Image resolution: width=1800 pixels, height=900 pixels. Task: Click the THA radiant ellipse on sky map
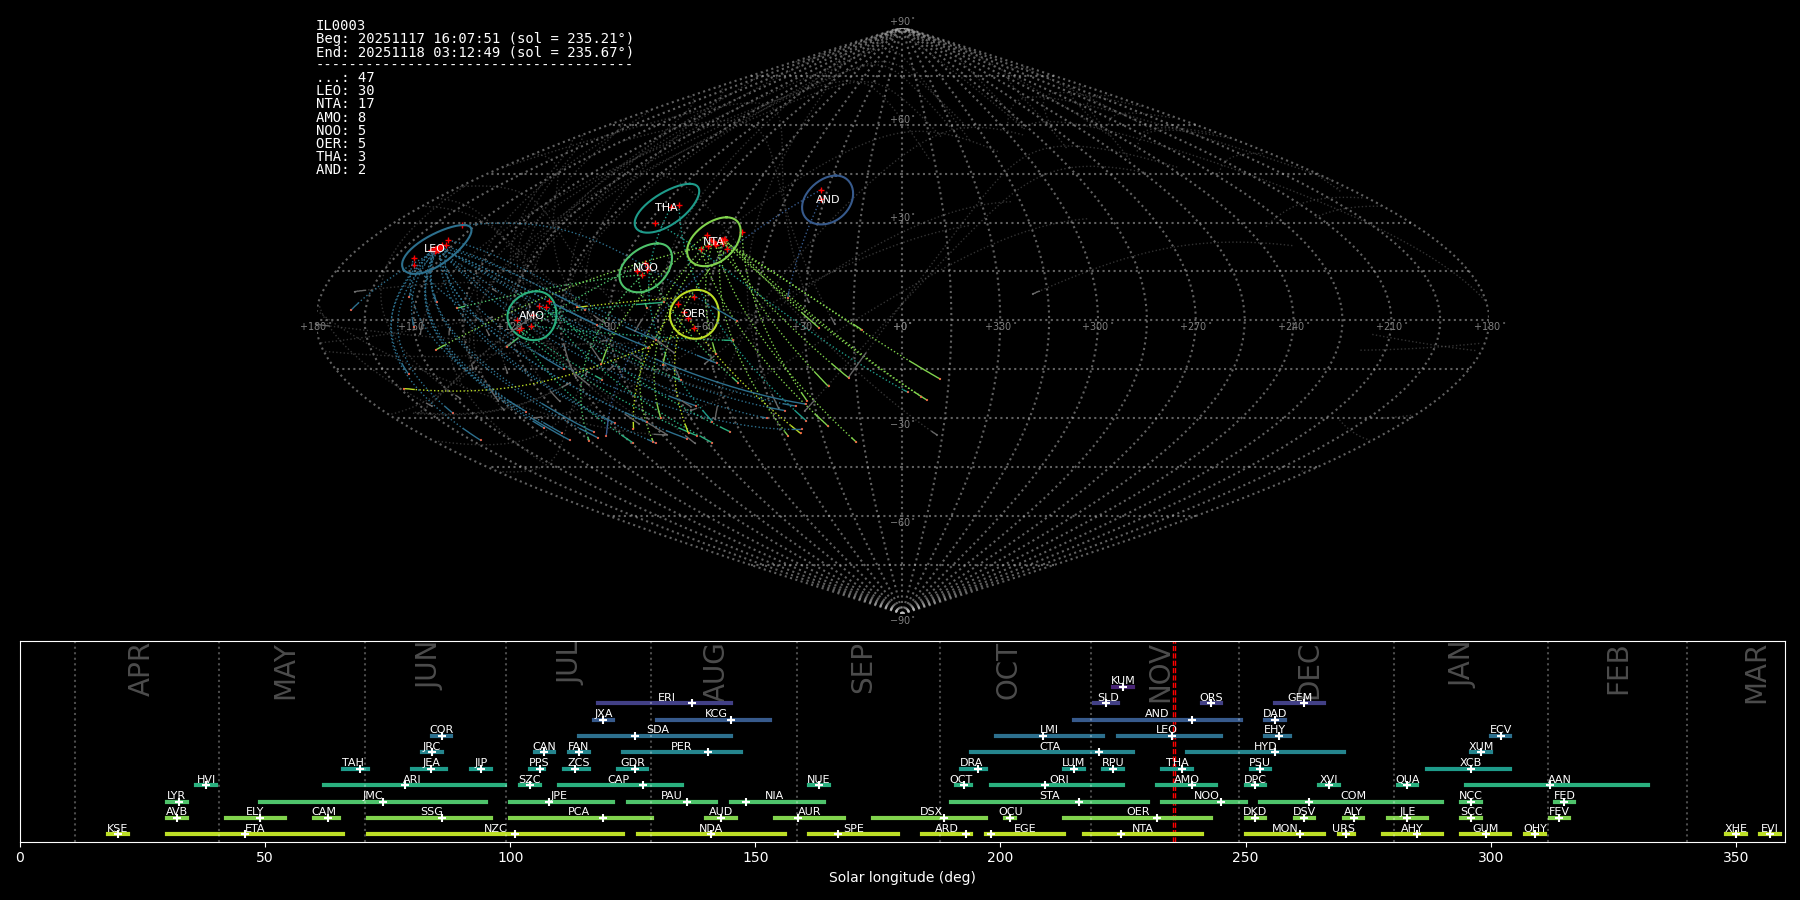[x=666, y=208]
